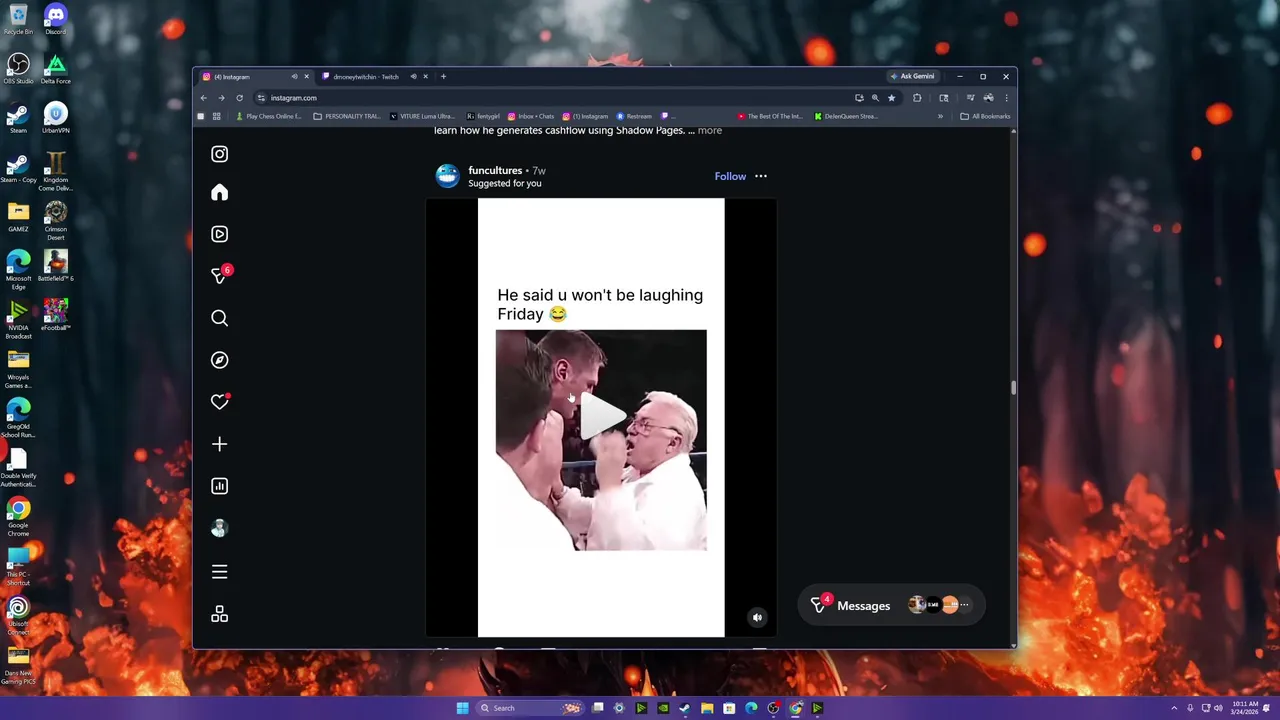The height and width of the screenshot is (720, 1280).
Task: Open the funcultures username link
Action: [x=495, y=170]
